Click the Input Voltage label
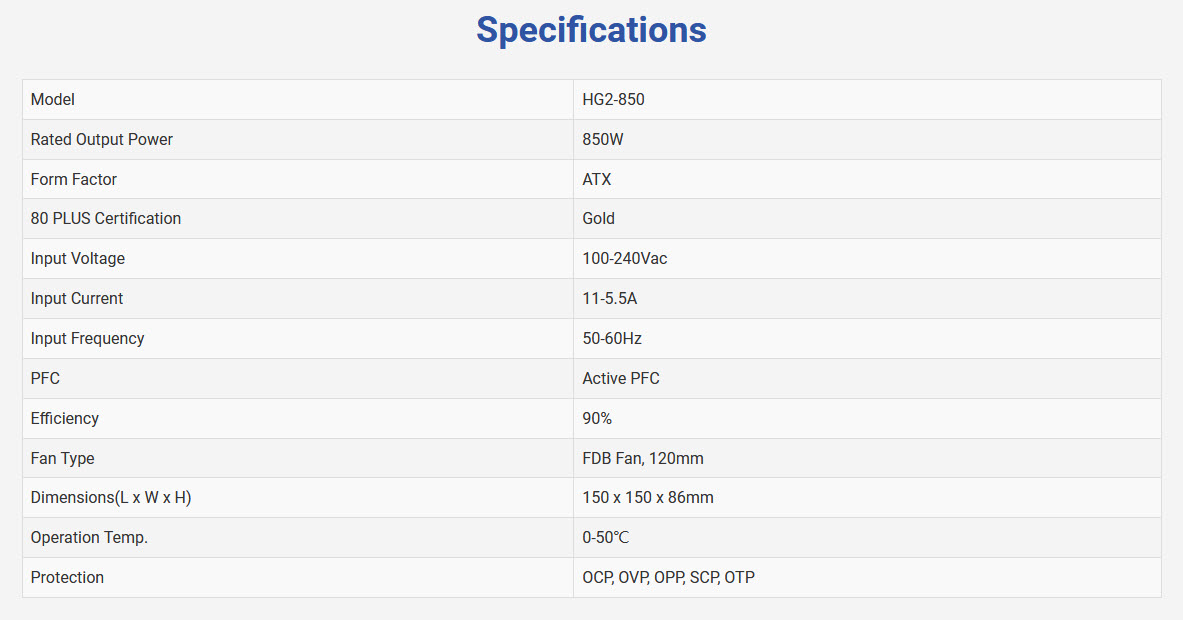The width and height of the screenshot is (1183, 620). (78, 259)
